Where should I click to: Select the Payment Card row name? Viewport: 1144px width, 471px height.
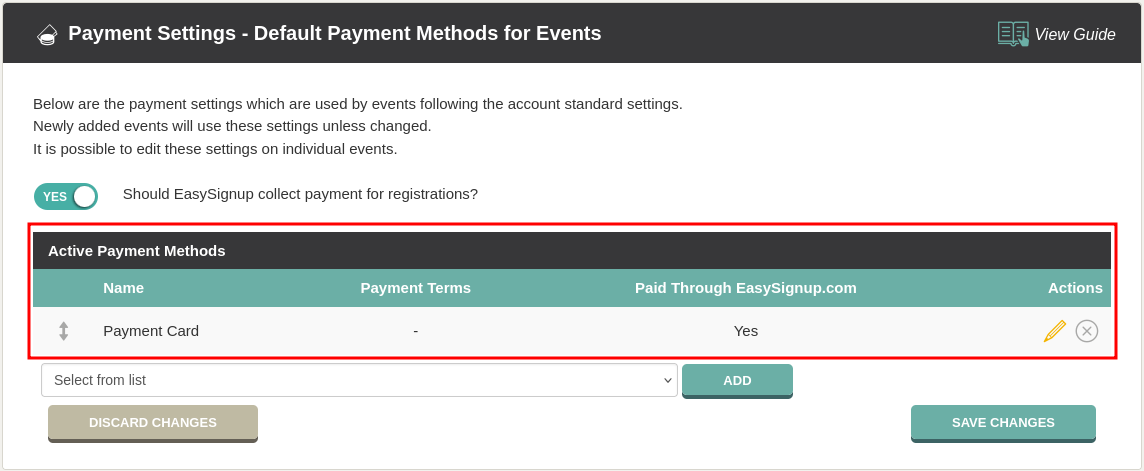tap(151, 331)
